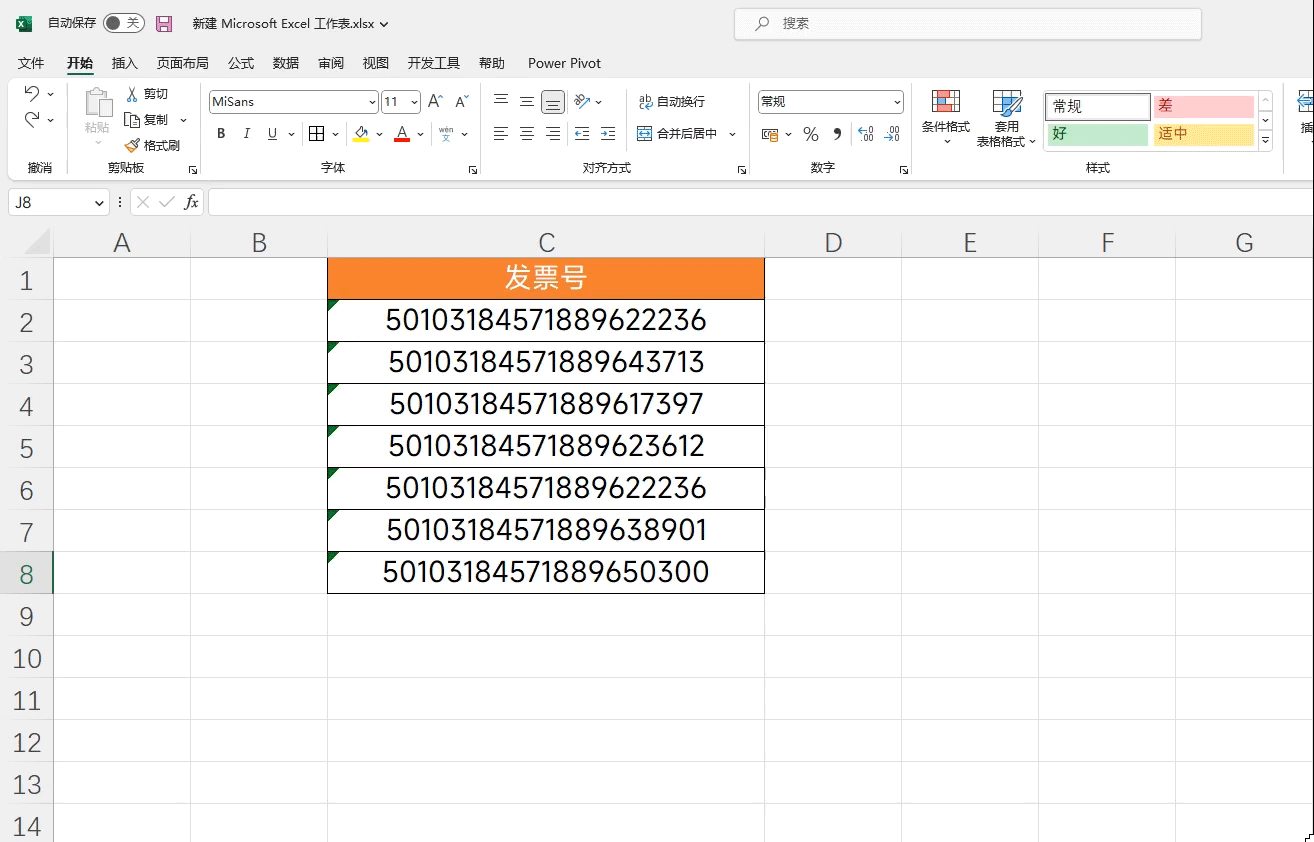Apply the red font color A
Screen dimensions: 1314x842
pyautogui.click(x=402, y=133)
